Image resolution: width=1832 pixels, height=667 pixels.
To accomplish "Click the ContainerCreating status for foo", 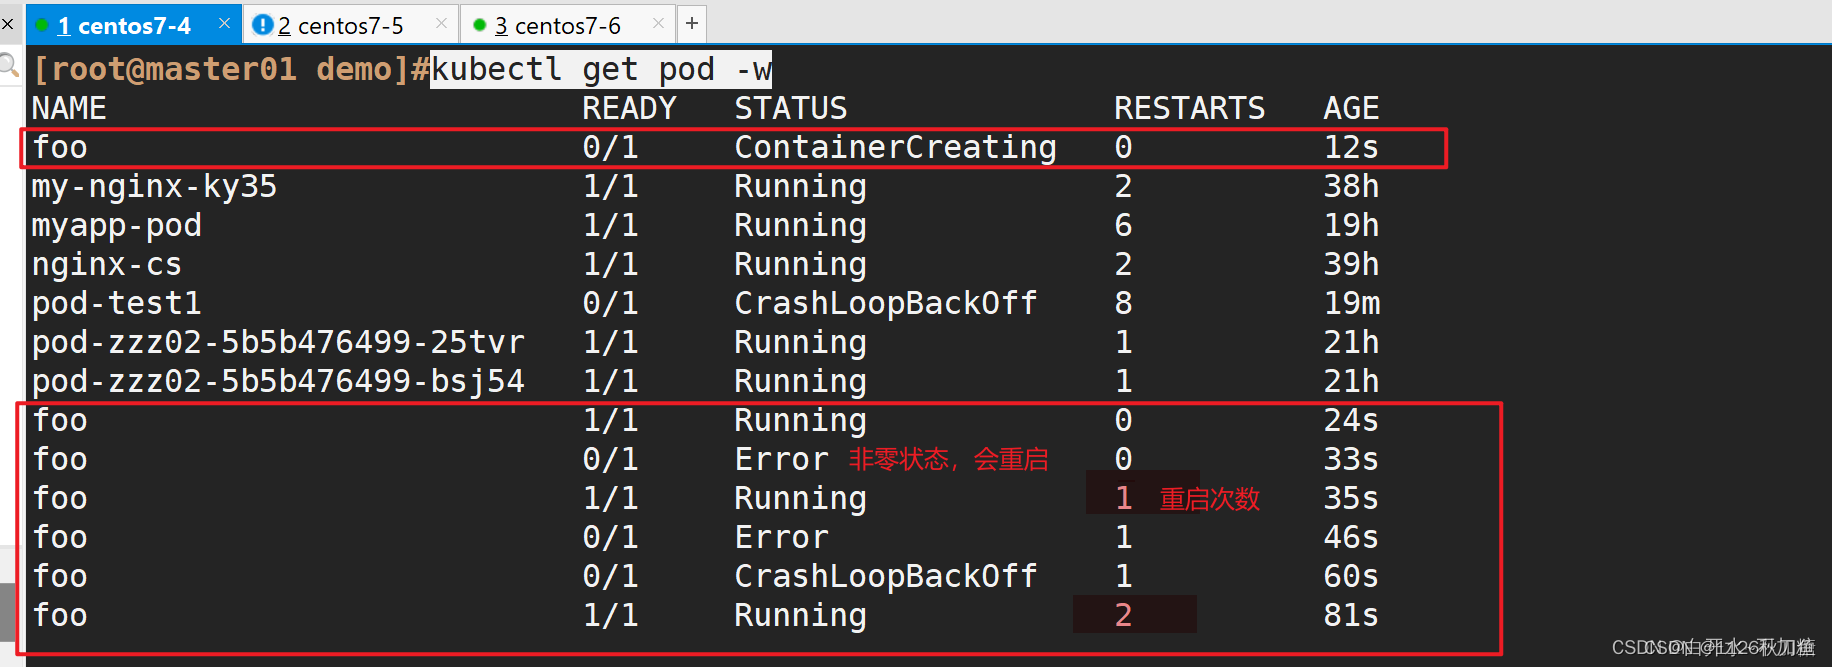I will (x=895, y=147).
